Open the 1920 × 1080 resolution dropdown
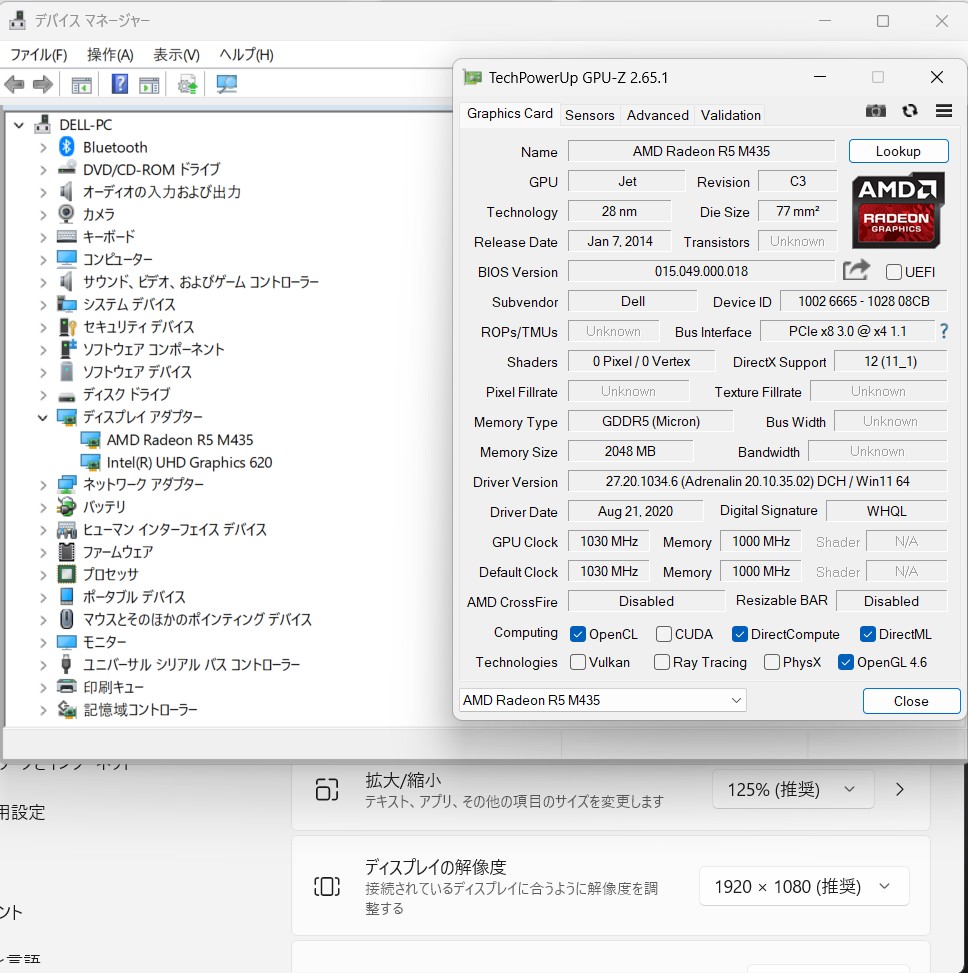 click(804, 886)
